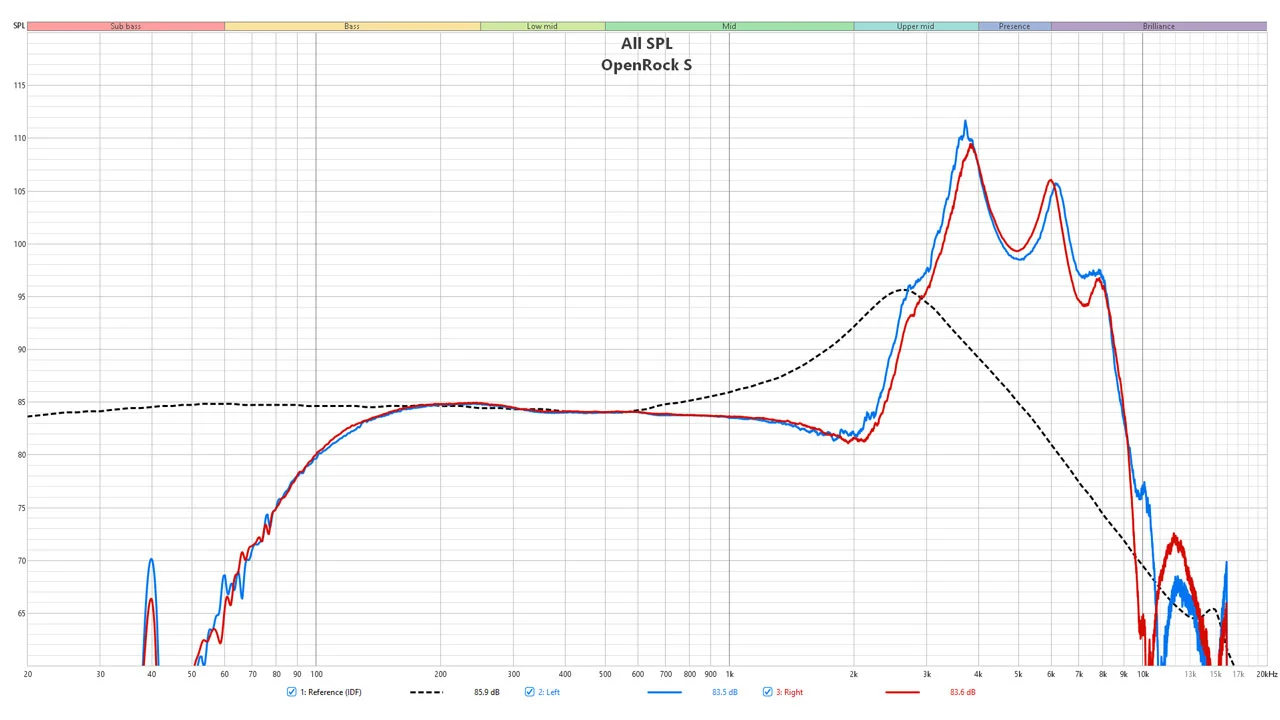The image size is (1280, 720).
Task: Click the Presence band label
Action: click(1014, 26)
